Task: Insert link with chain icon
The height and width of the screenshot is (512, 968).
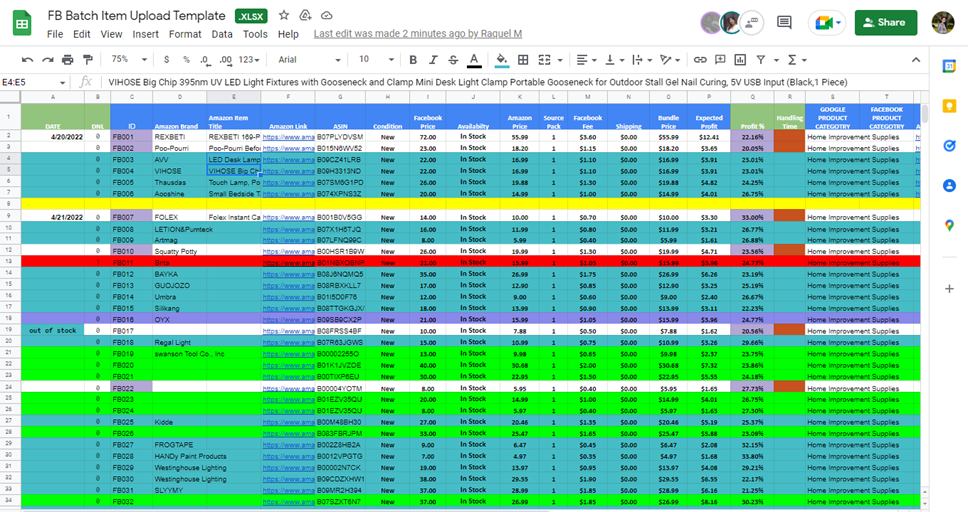Action: (x=700, y=60)
